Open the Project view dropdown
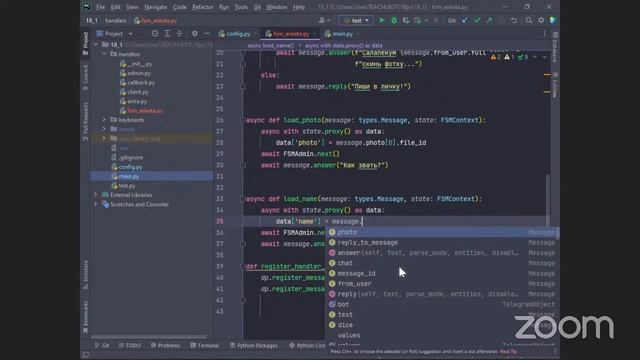640x360 pixels. coord(114,33)
